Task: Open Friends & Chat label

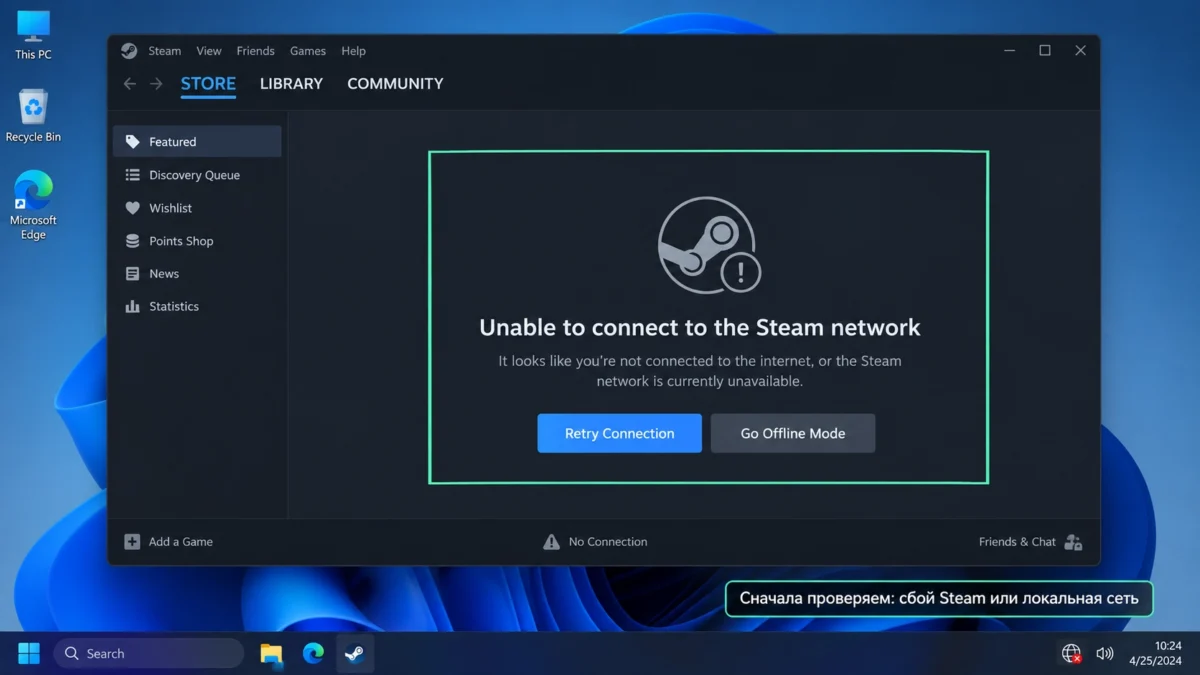Action: pyautogui.click(x=1017, y=542)
